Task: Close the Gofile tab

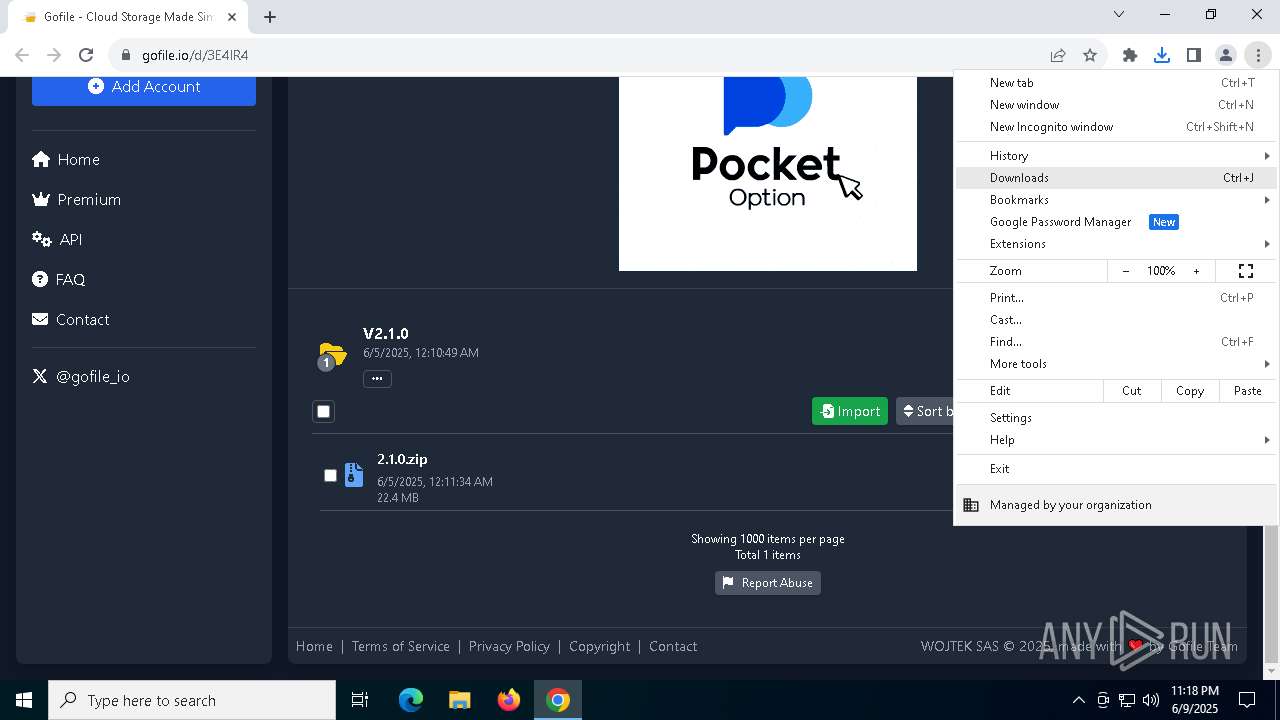Action: point(232,17)
